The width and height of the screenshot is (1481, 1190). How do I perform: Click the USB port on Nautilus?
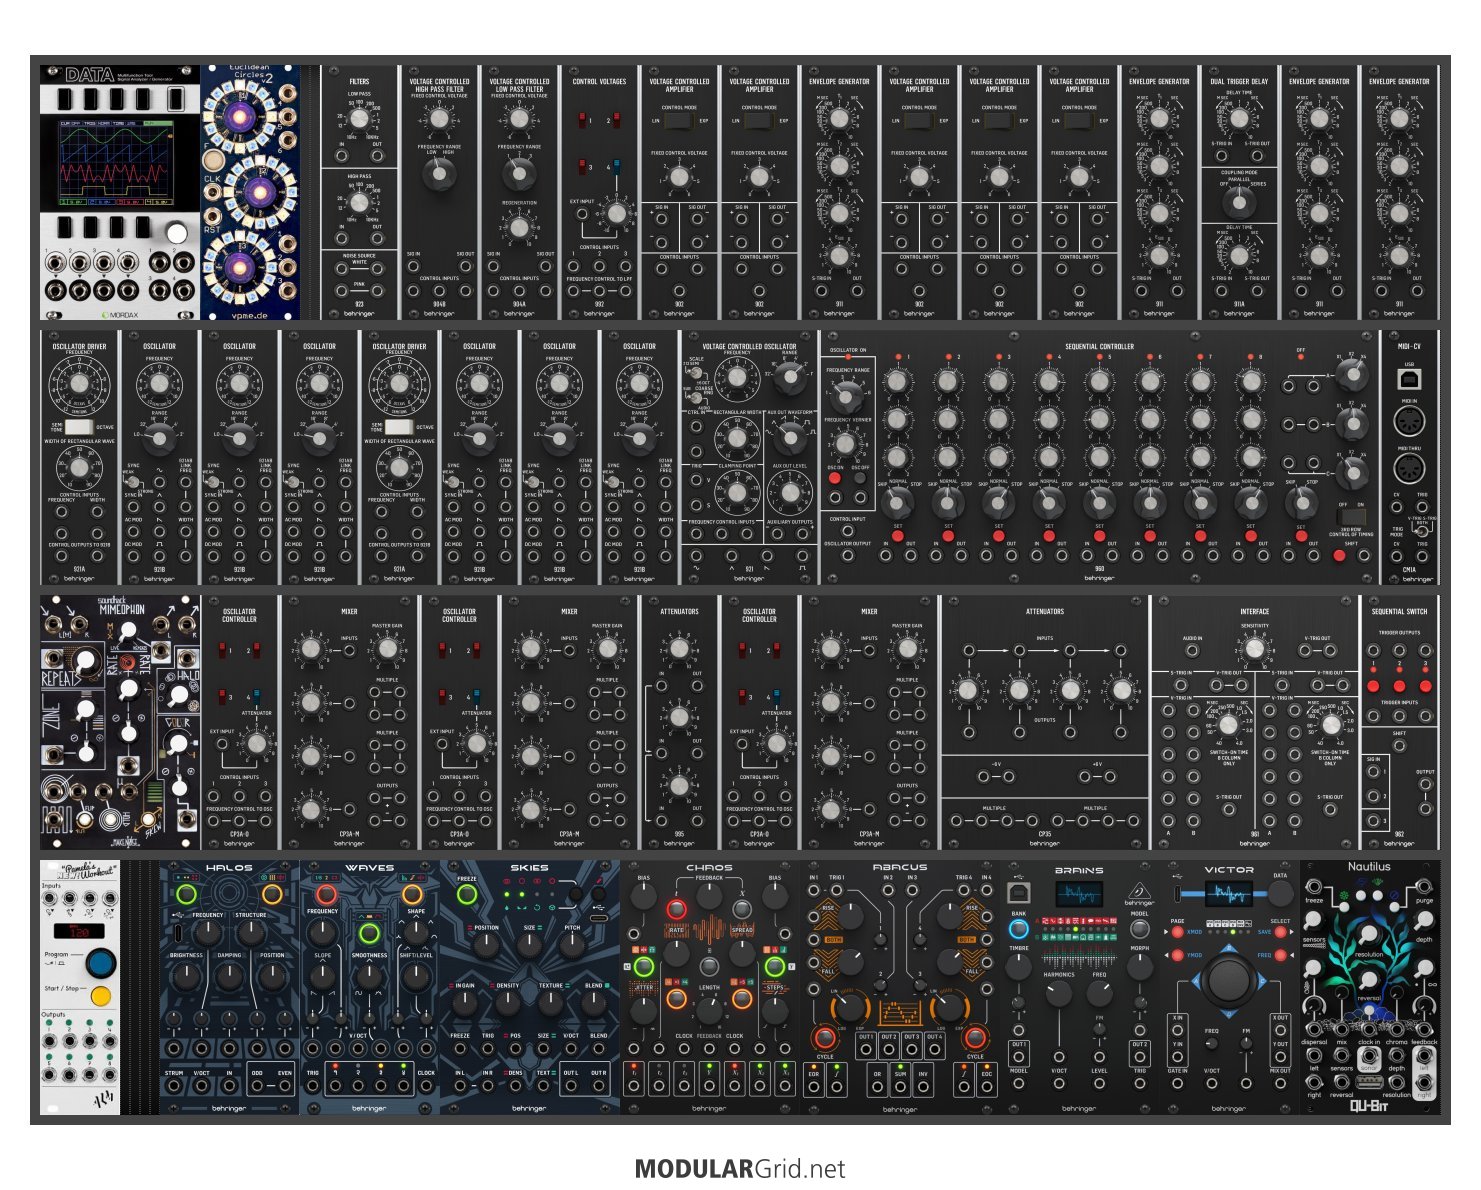click(x=1370, y=1083)
